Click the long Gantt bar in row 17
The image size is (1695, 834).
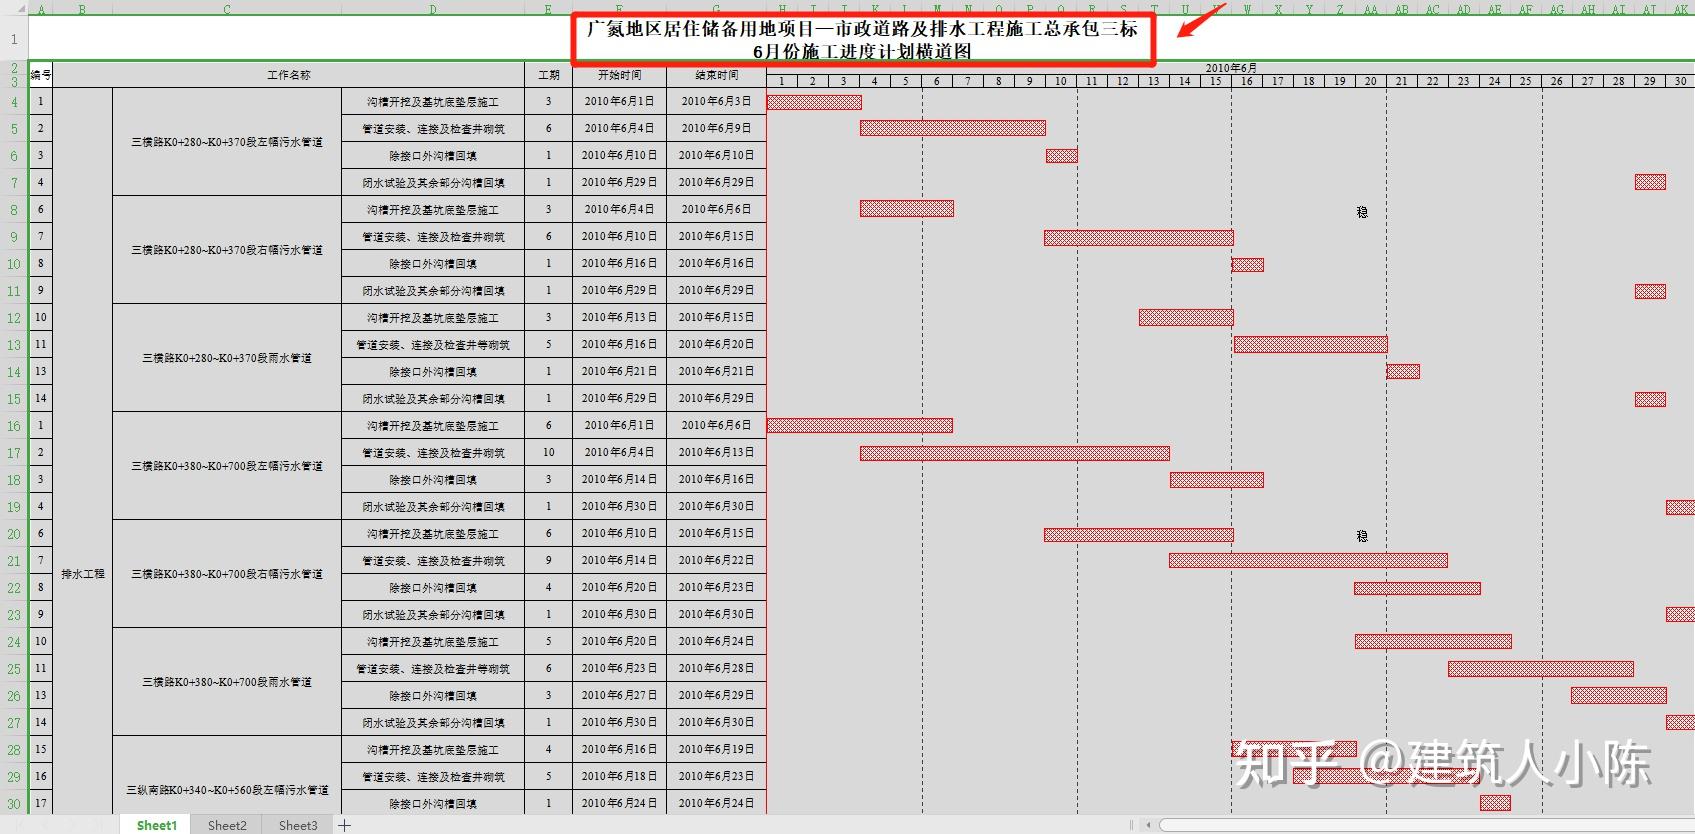tap(1015, 453)
